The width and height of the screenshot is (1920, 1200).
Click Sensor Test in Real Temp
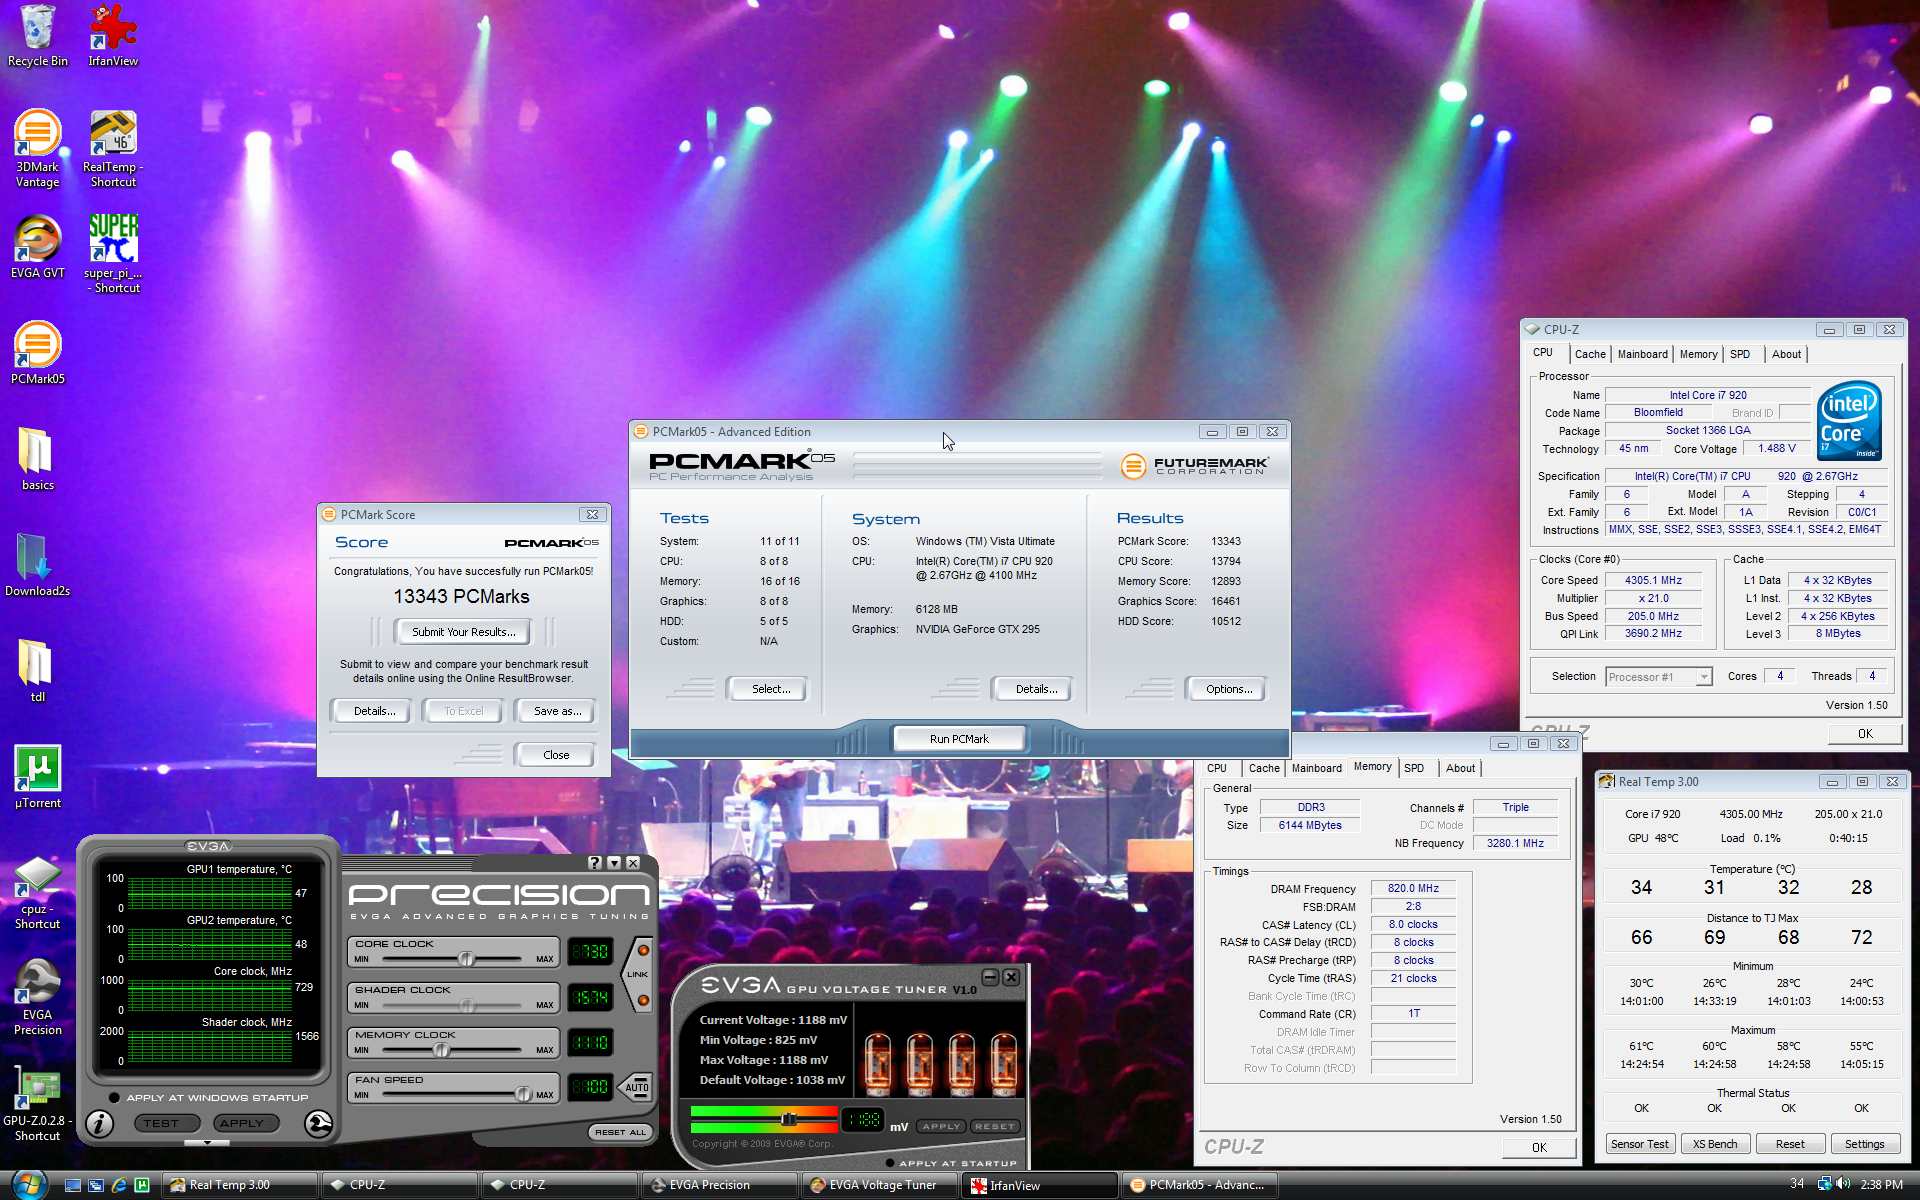(x=1639, y=1144)
